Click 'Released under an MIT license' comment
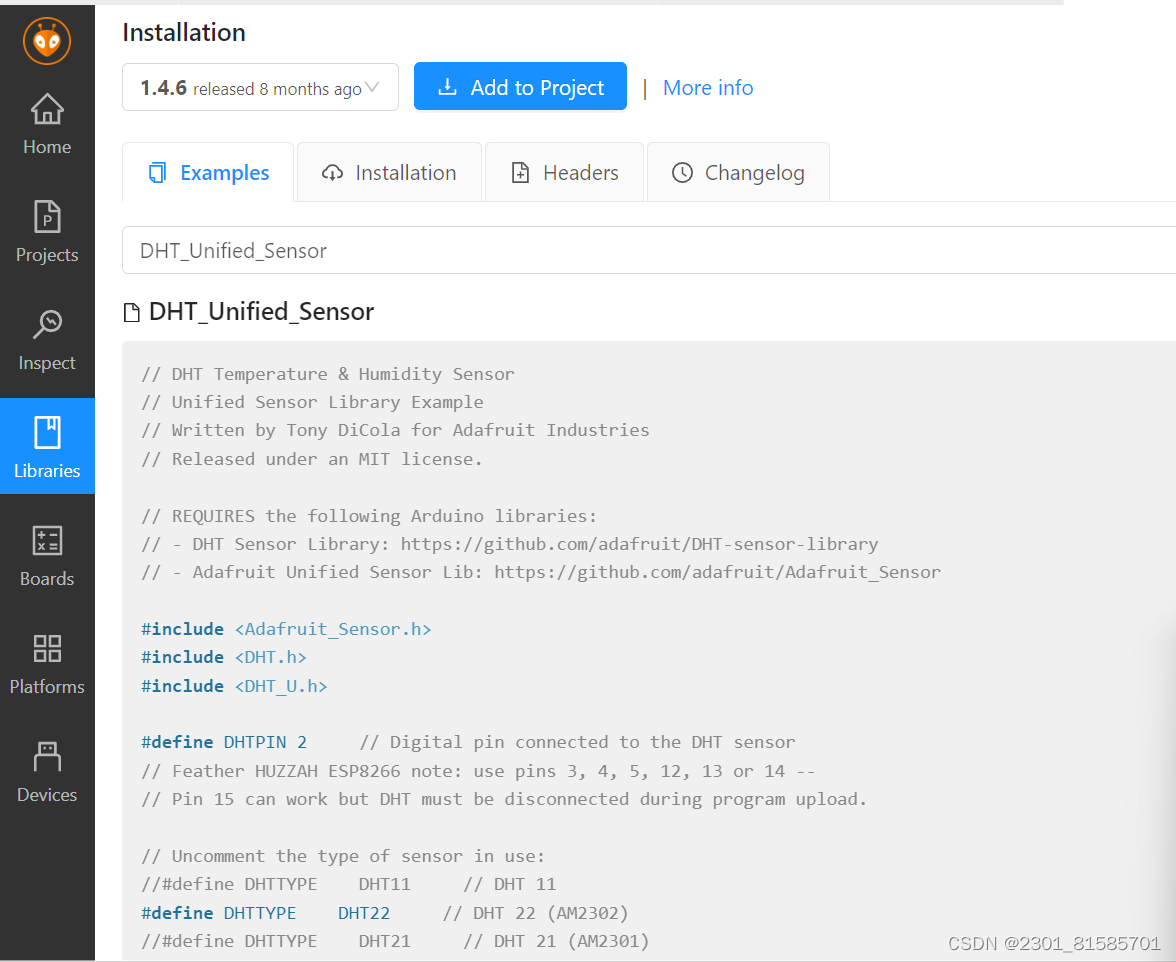The image size is (1176, 962). pyautogui.click(x=312, y=459)
